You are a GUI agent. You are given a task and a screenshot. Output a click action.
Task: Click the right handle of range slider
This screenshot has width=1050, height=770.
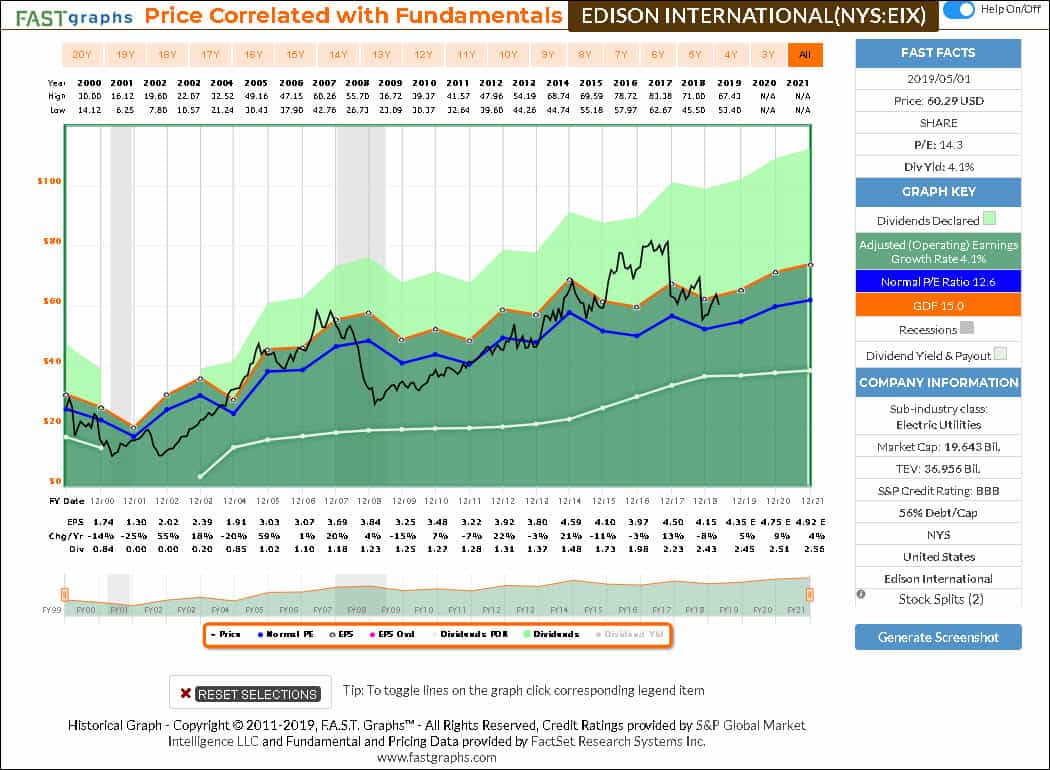coord(809,595)
